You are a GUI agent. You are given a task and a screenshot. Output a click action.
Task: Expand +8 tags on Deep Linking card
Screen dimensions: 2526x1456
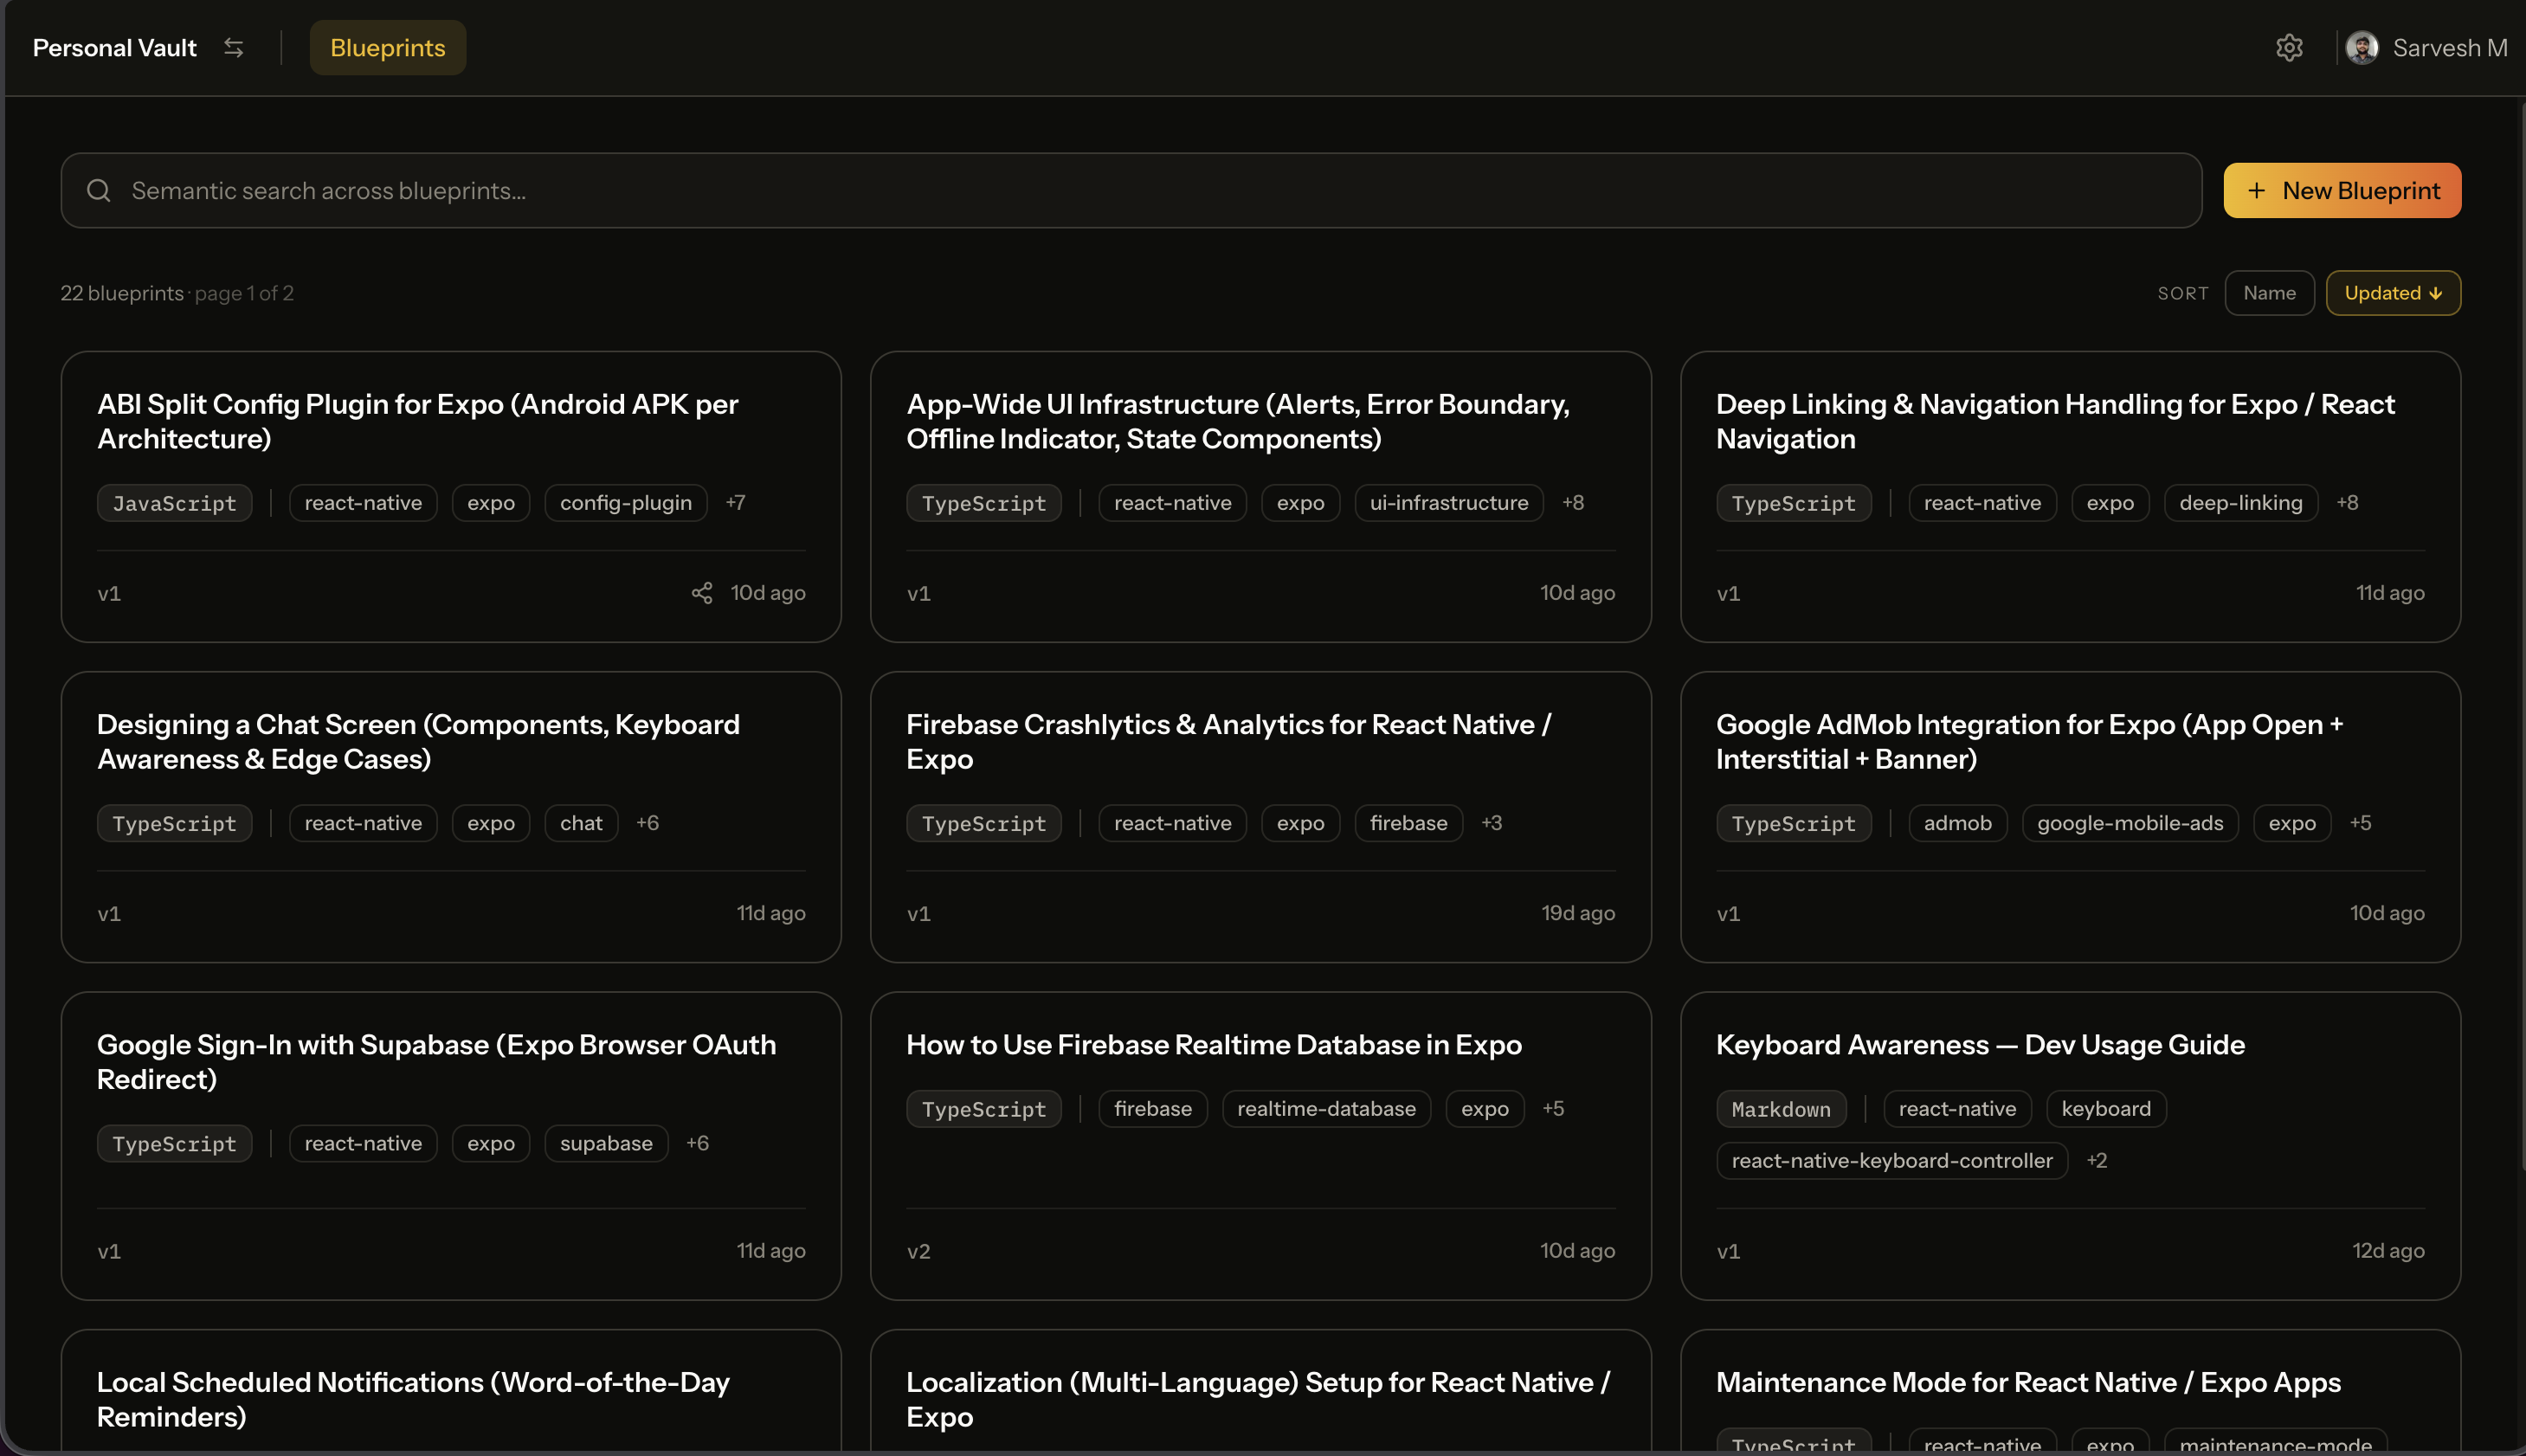click(x=2347, y=502)
